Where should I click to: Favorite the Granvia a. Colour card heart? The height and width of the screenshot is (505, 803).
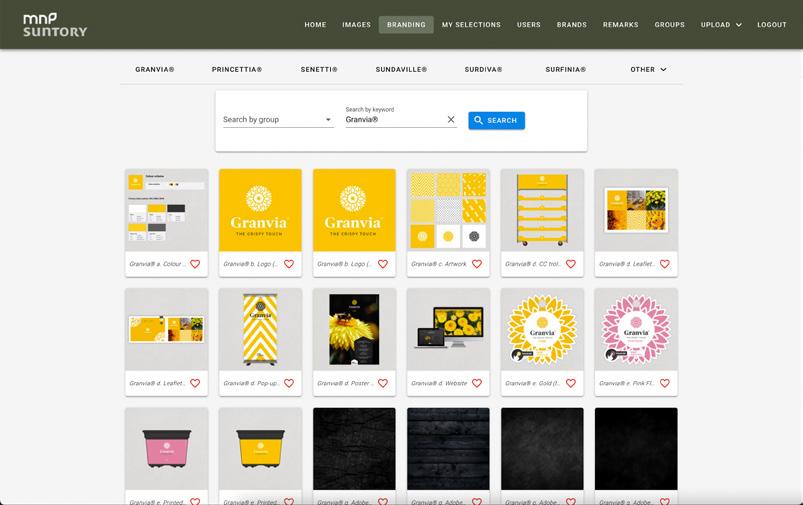click(x=195, y=264)
